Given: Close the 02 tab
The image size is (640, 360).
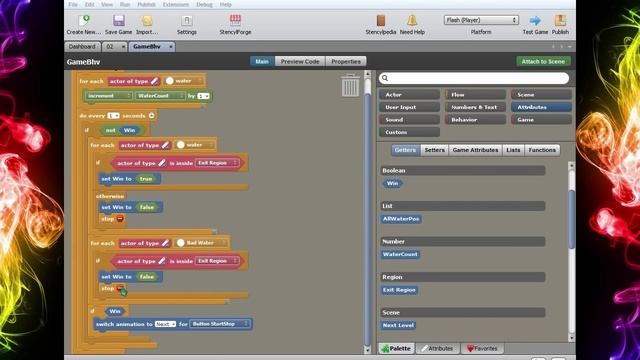Looking at the screenshot, I should 123,47.
